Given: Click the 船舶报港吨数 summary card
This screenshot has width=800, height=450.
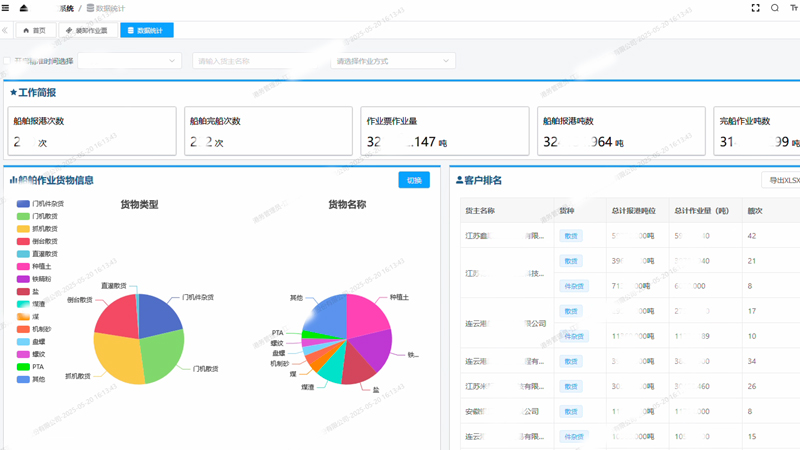Looking at the screenshot, I should 621,131.
